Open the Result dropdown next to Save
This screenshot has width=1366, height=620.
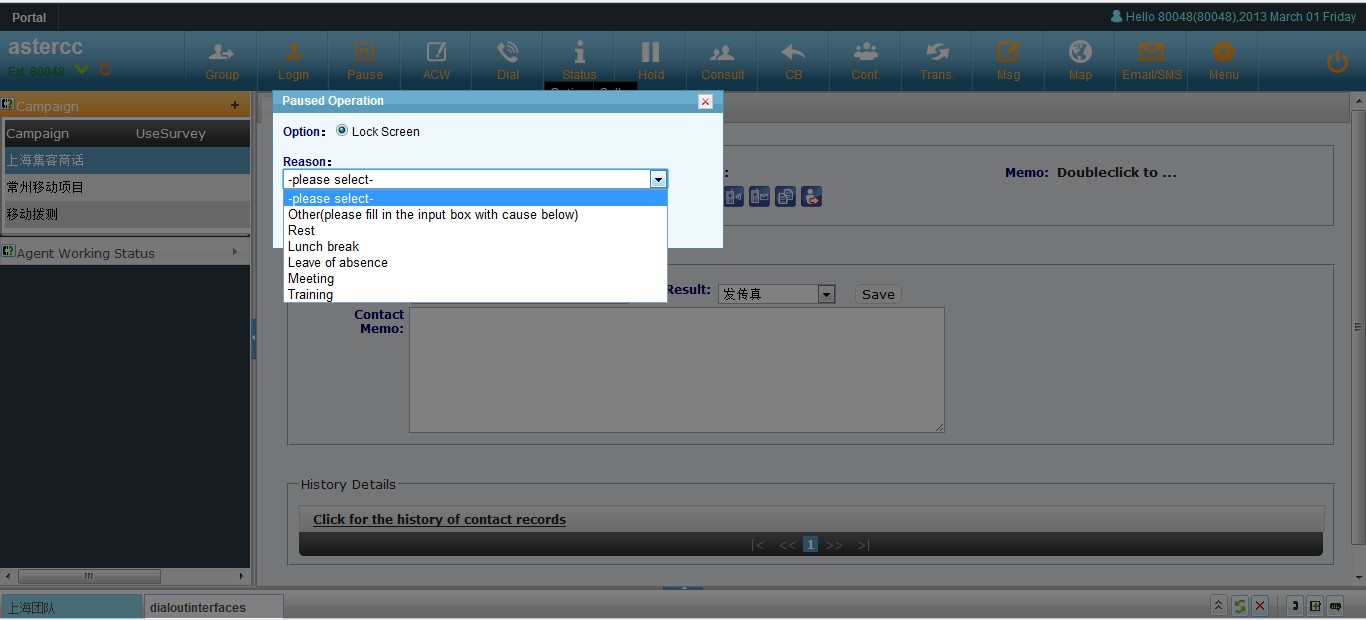826,294
